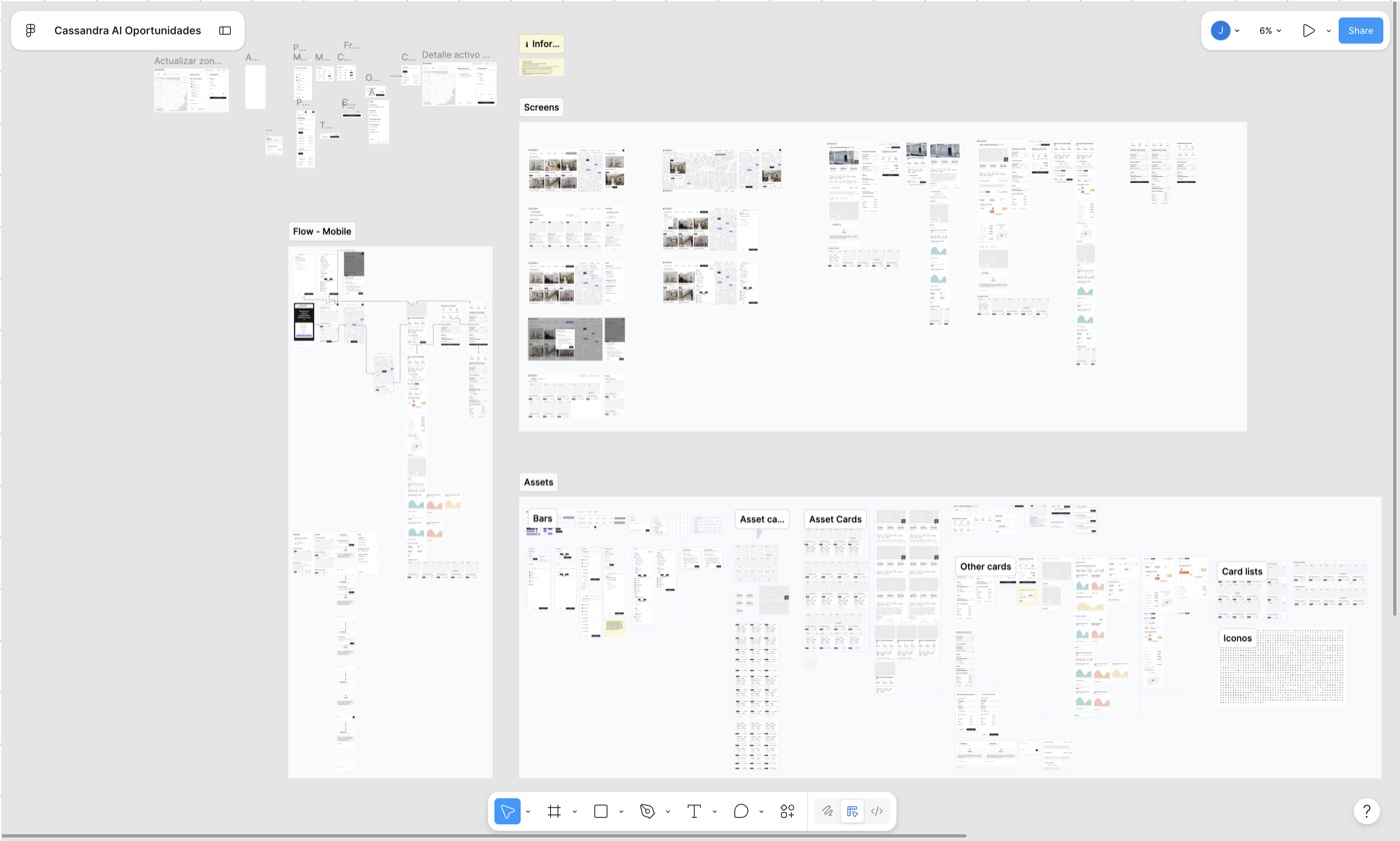Open the 6% zoom level dropdown

click(1270, 31)
